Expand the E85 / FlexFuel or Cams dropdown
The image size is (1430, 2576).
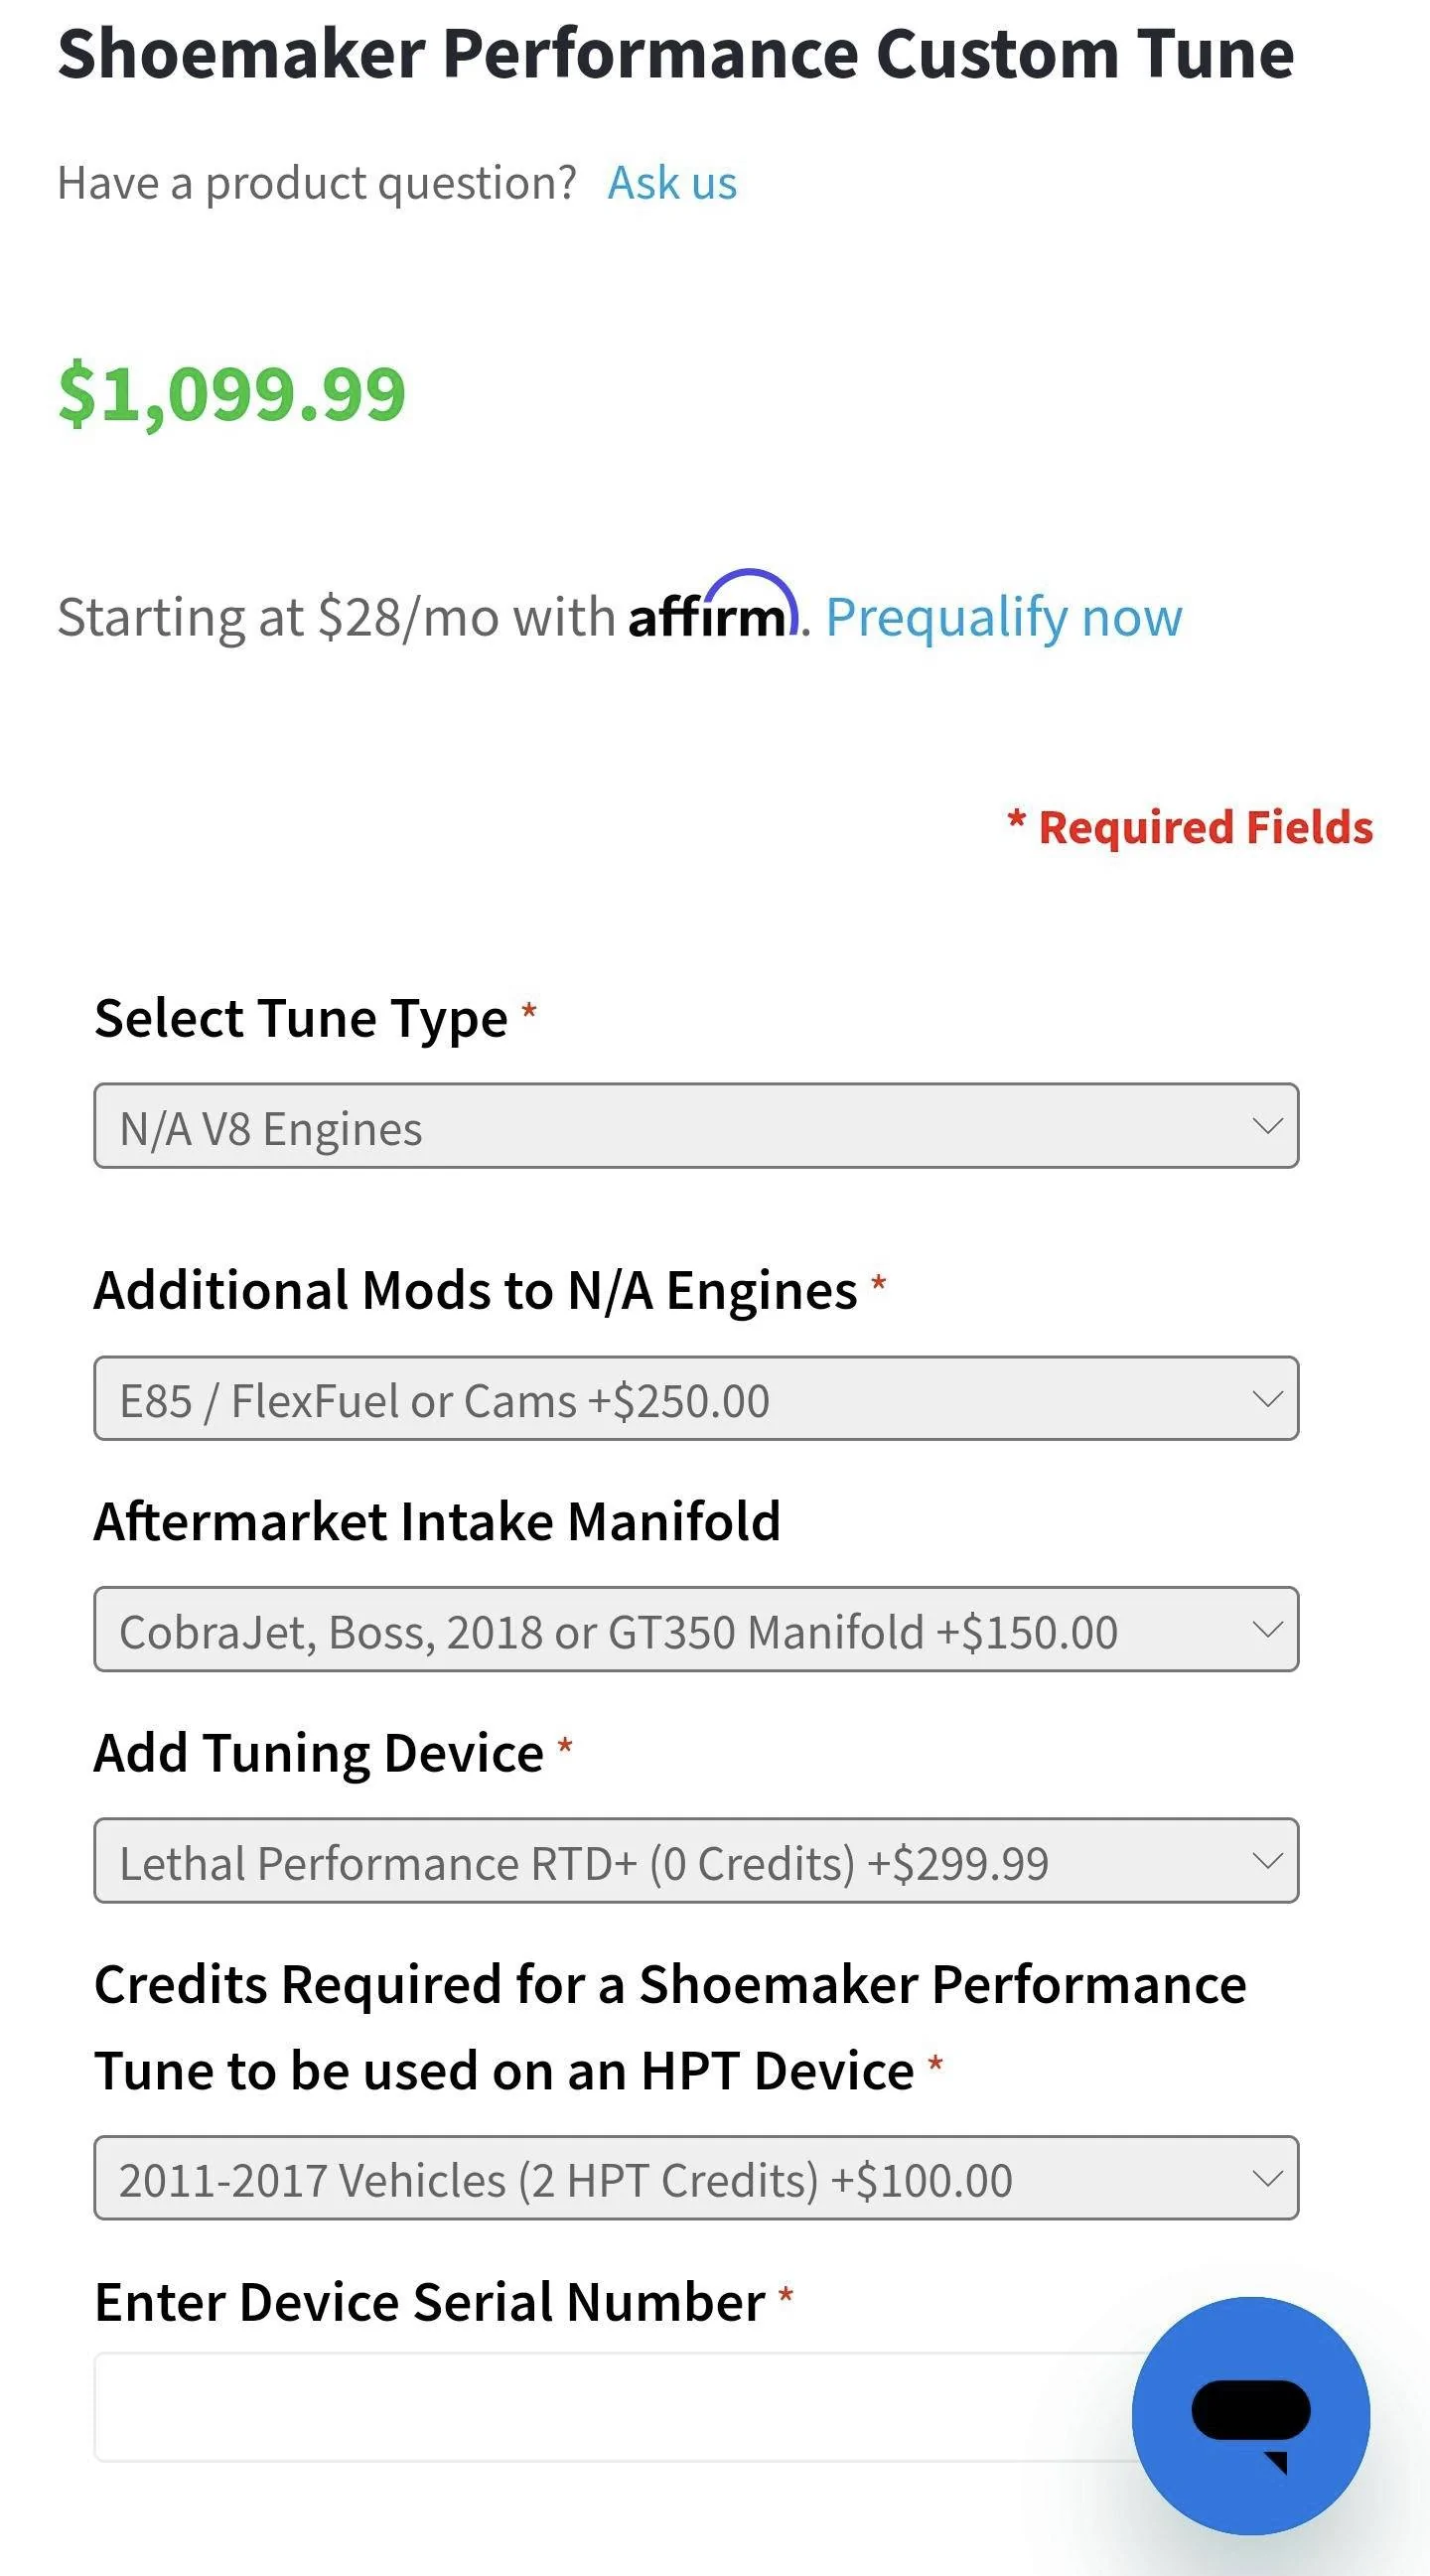[696, 1399]
